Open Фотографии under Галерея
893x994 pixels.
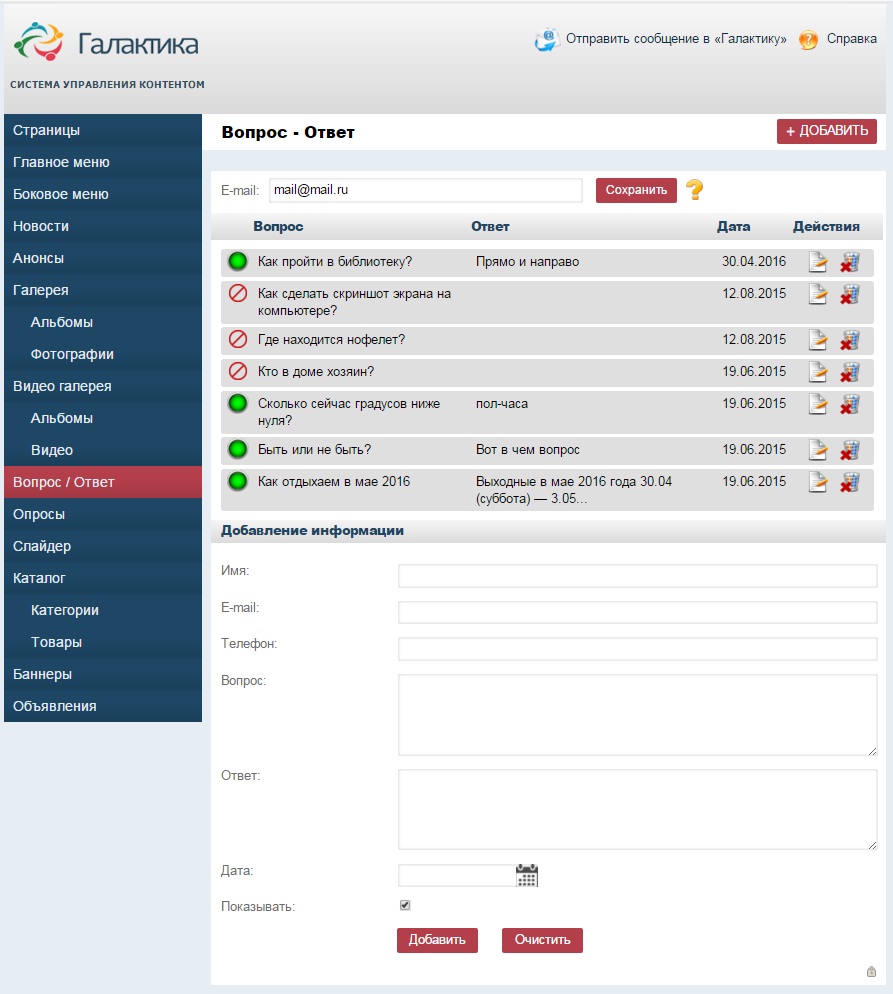pos(103,354)
